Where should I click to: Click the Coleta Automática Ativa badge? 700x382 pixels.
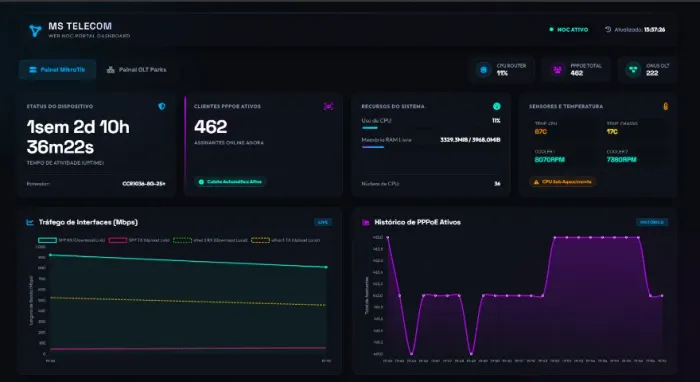pyautogui.click(x=230, y=182)
